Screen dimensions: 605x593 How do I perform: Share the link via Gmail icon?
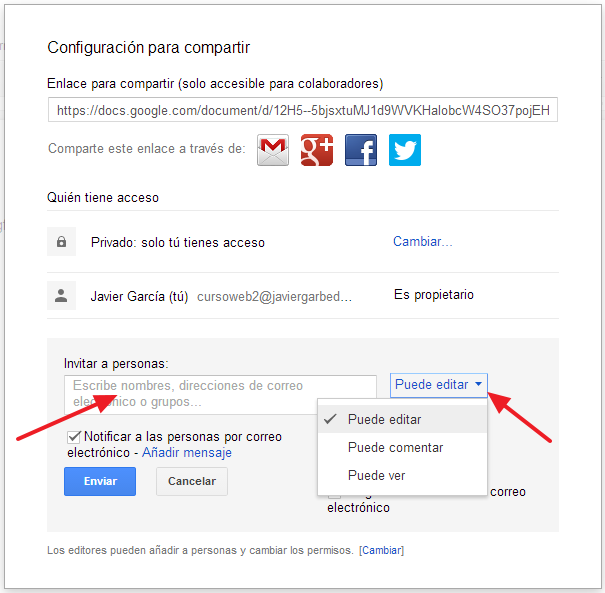point(273,149)
